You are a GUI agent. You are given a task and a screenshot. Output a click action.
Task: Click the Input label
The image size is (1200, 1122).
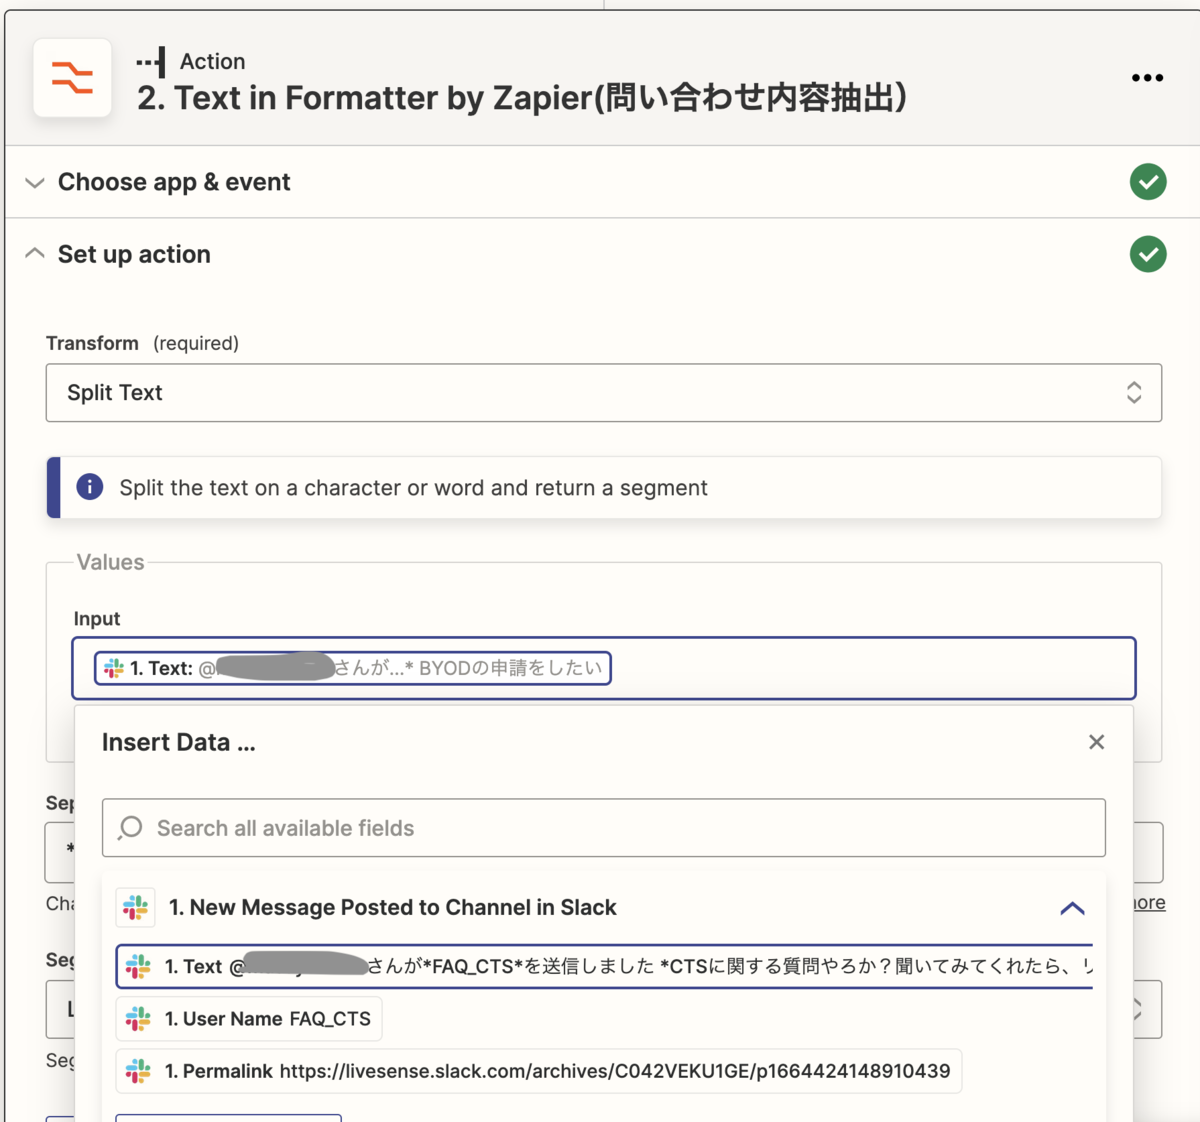tap(97, 619)
